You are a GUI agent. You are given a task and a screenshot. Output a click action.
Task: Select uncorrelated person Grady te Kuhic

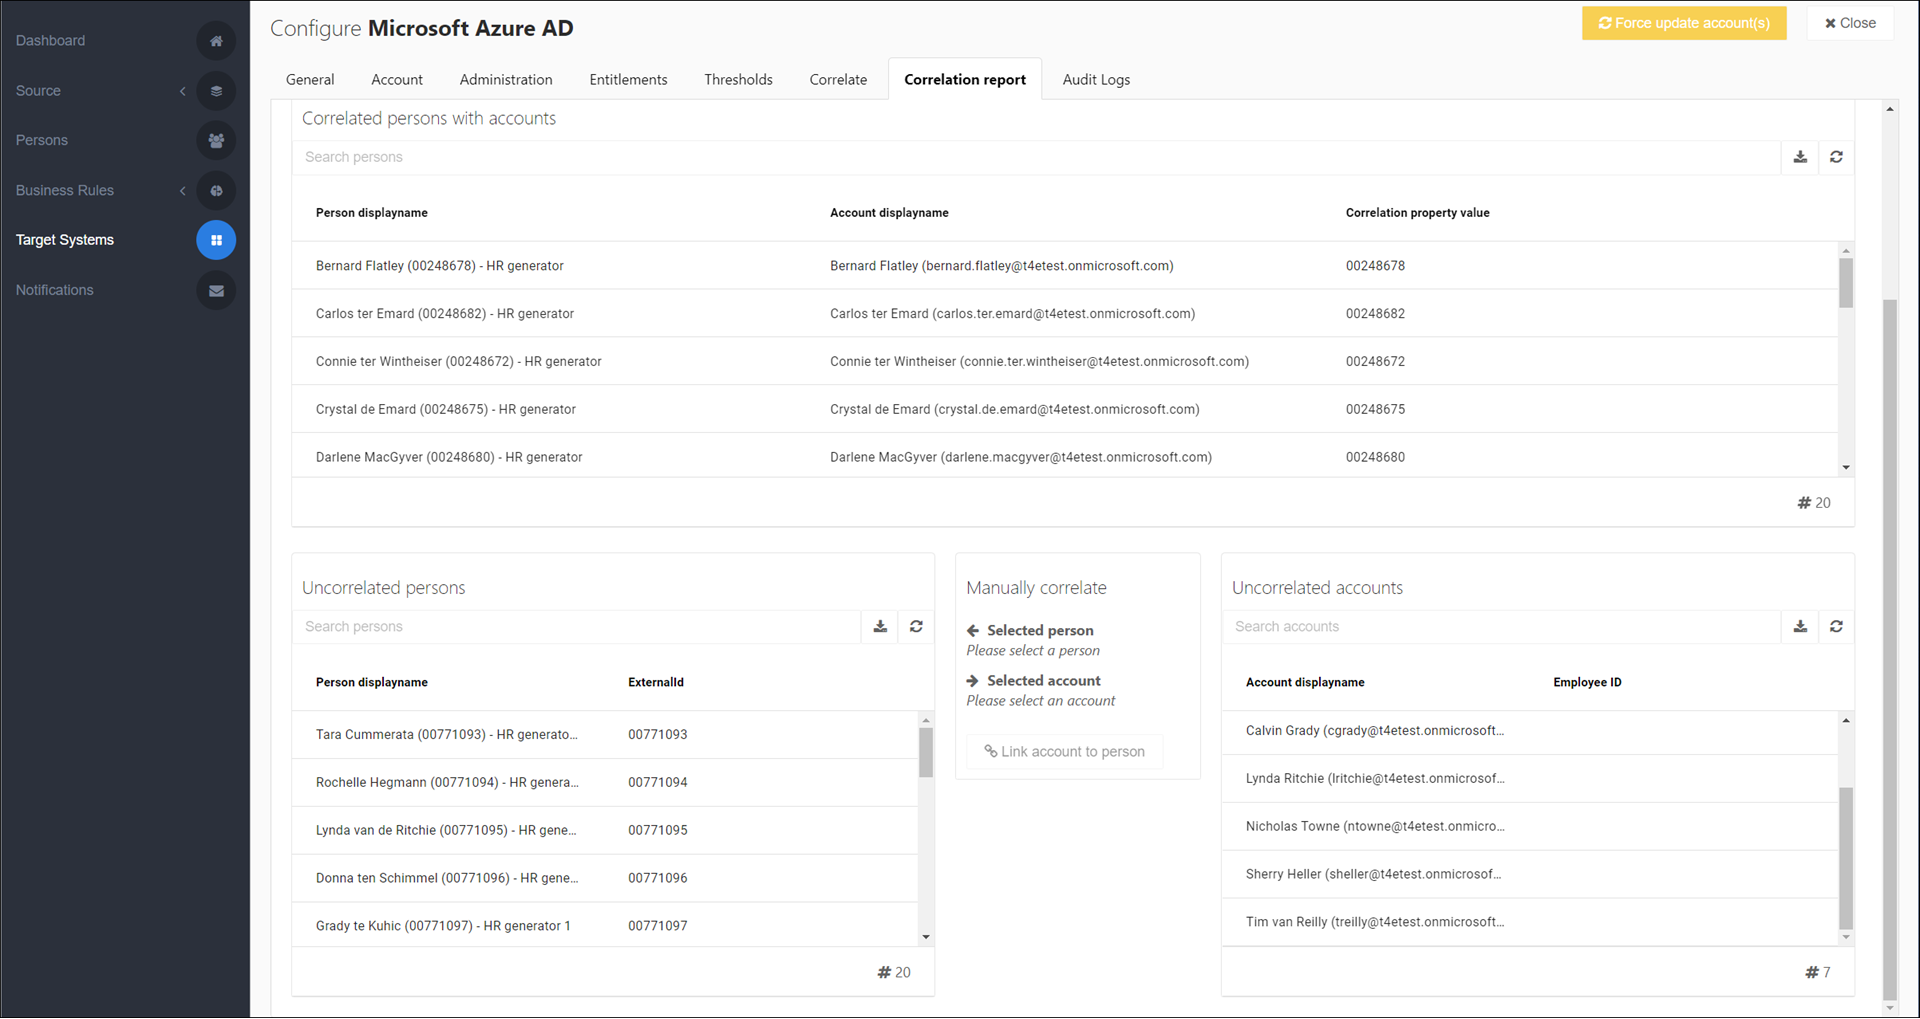pyautogui.click(x=605, y=926)
